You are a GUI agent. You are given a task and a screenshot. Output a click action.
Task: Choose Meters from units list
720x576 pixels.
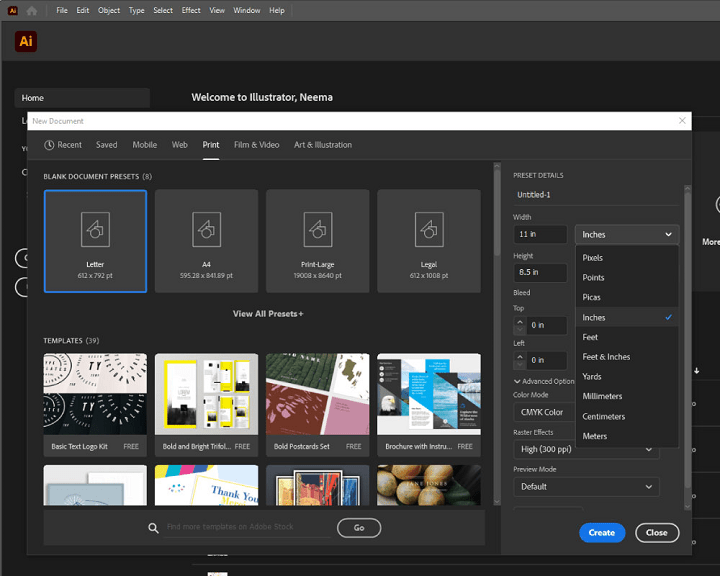pyautogui.click(x=627, y=436)
